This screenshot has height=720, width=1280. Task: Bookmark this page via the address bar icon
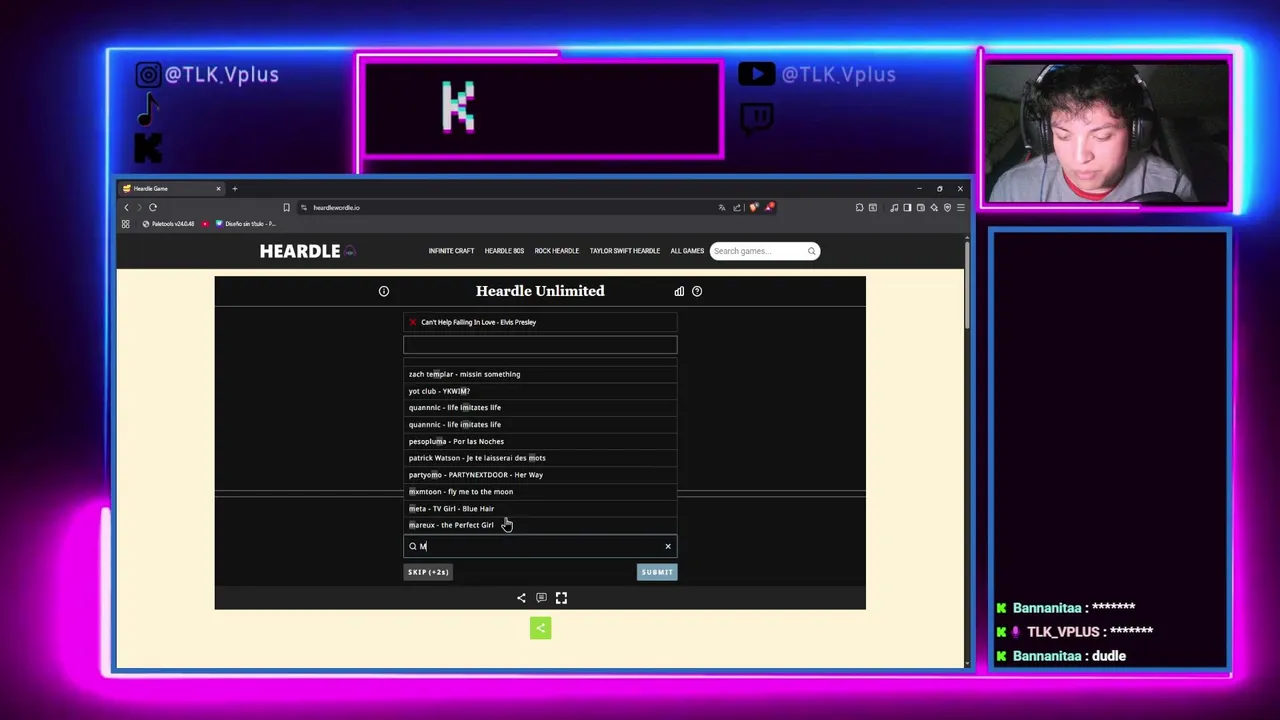tap(286, 207)
